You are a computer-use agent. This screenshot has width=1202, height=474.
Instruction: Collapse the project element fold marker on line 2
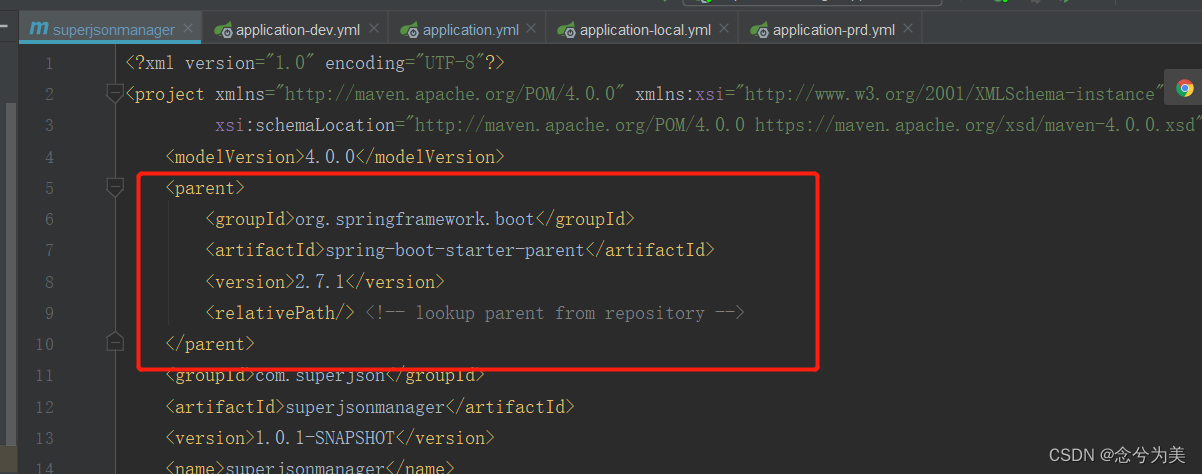pyautogui.click(x=115, y=94)
